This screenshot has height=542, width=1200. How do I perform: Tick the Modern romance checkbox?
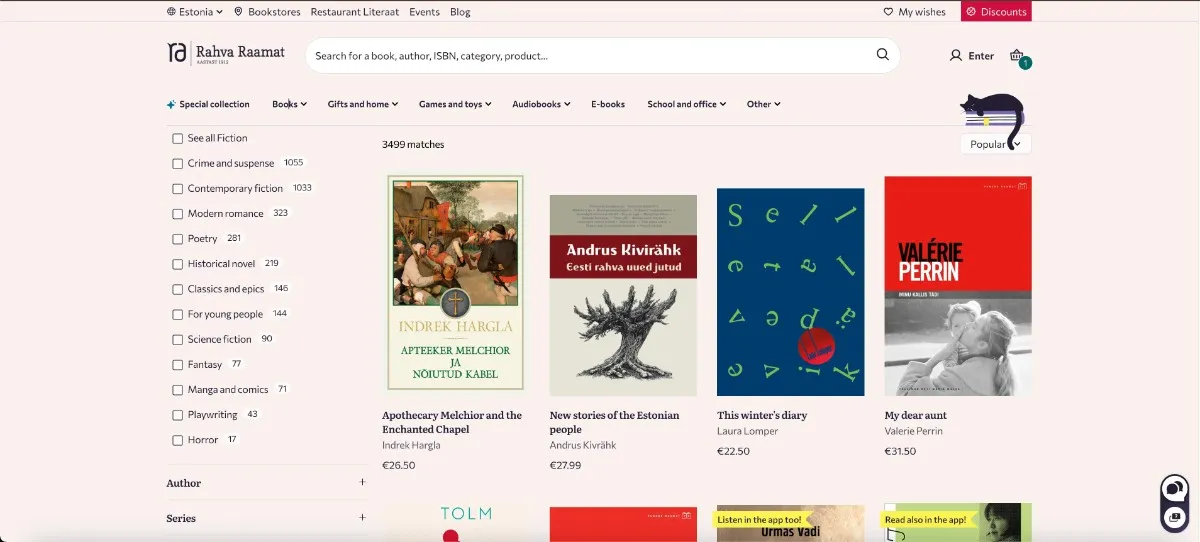tap(177, 213)
